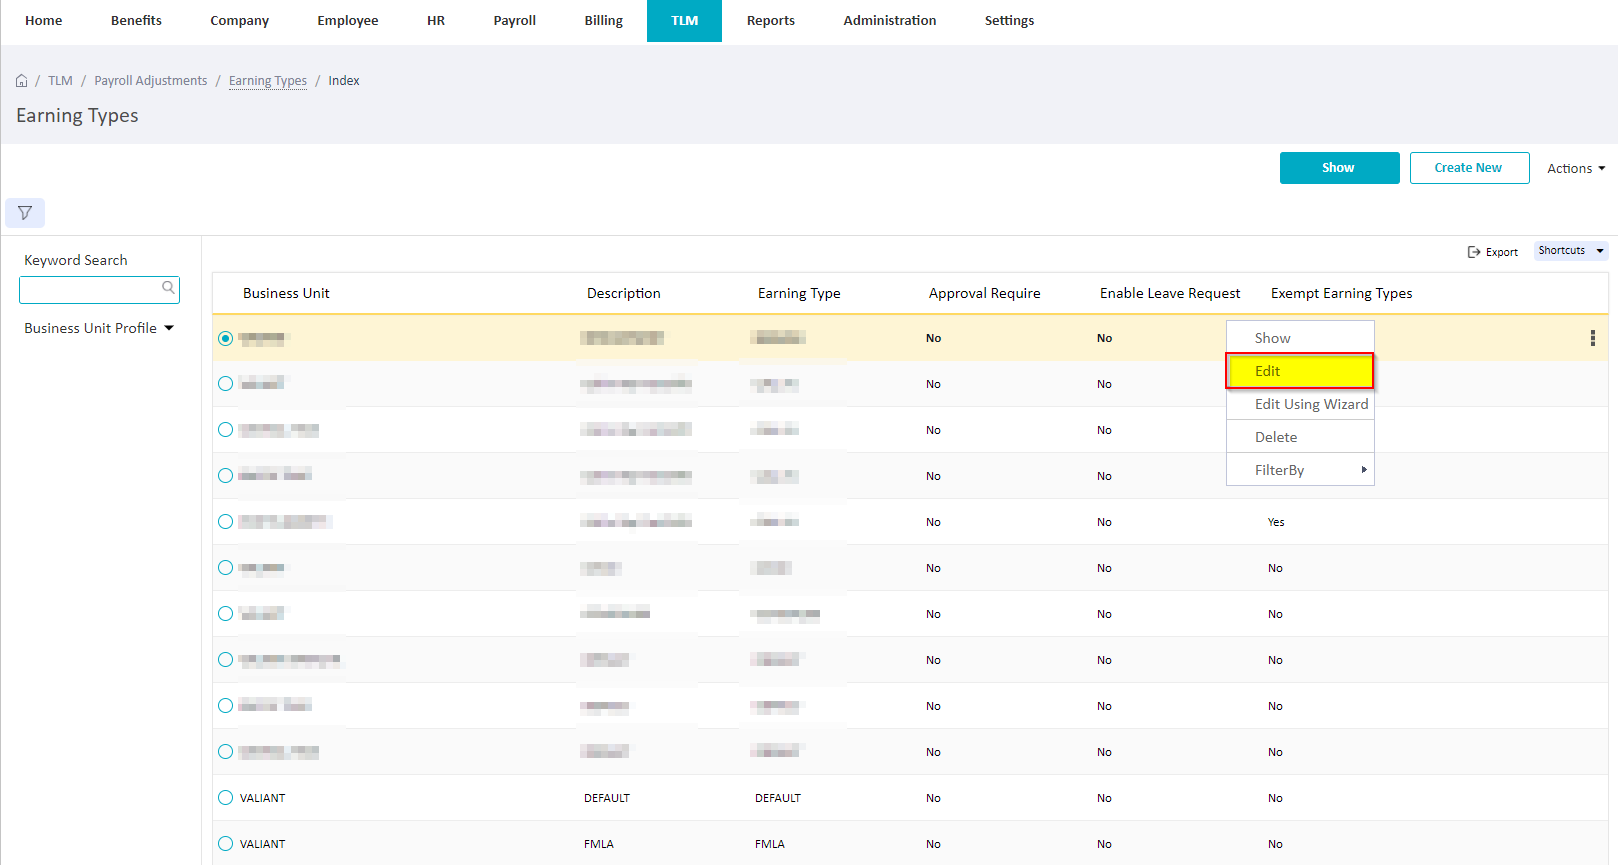The image size is (1618, 865).
Task: Open the Payroll tab
Action: [515, 21]
